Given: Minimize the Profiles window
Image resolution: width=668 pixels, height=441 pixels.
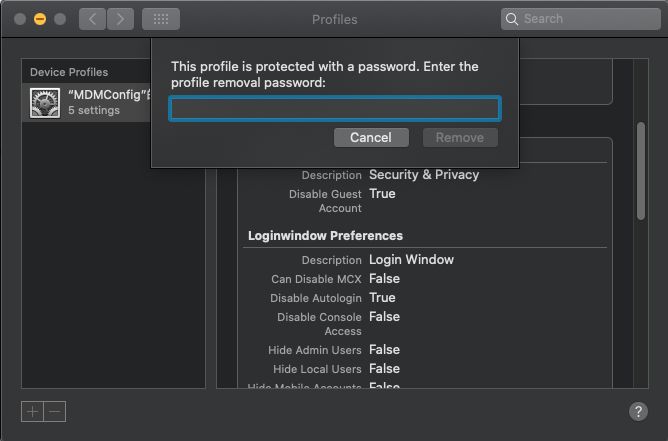Looking at the screenshot, I should point(40,19).
